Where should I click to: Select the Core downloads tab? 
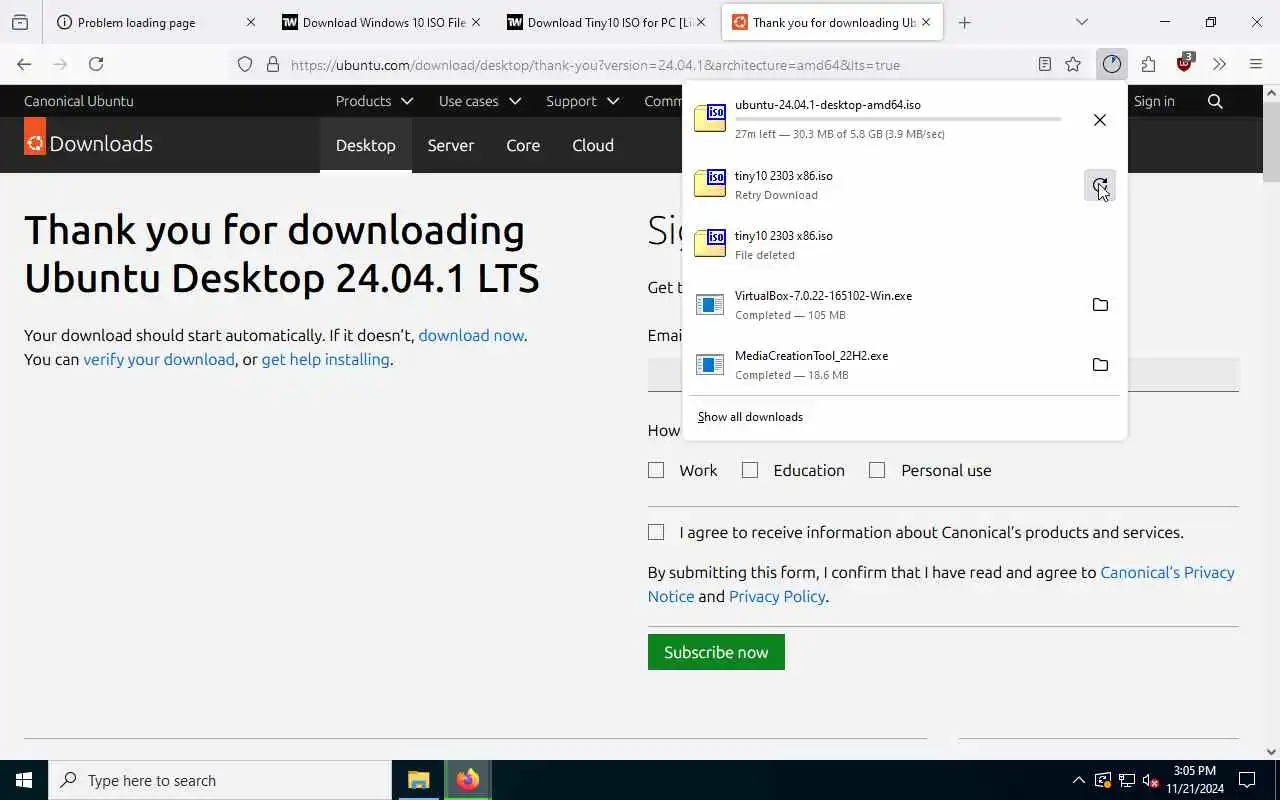point(523,145)
